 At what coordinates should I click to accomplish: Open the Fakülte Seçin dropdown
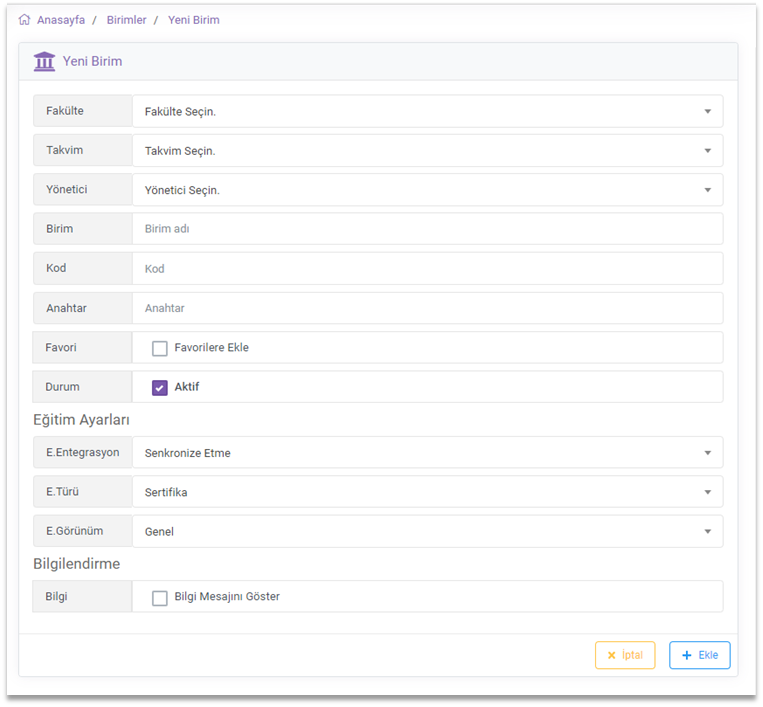point(427,112)
